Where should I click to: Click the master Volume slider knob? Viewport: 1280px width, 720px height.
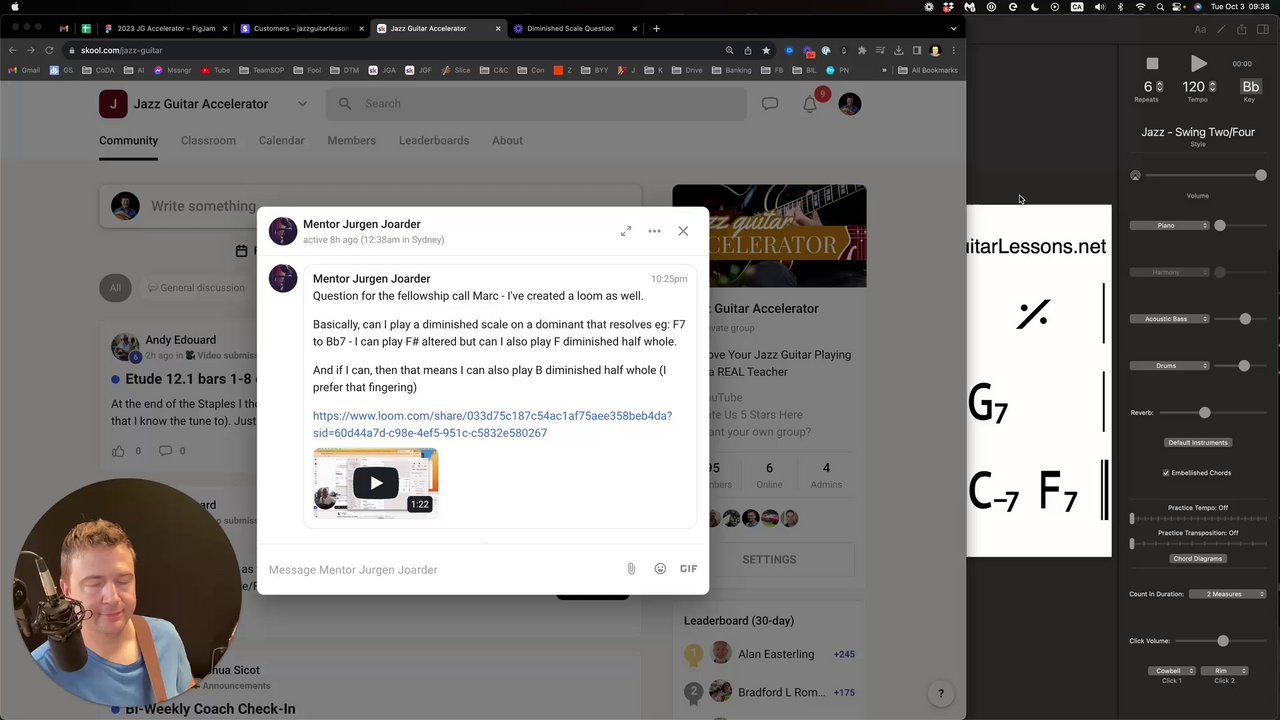pyautogui.click(x=1260, y=176)
